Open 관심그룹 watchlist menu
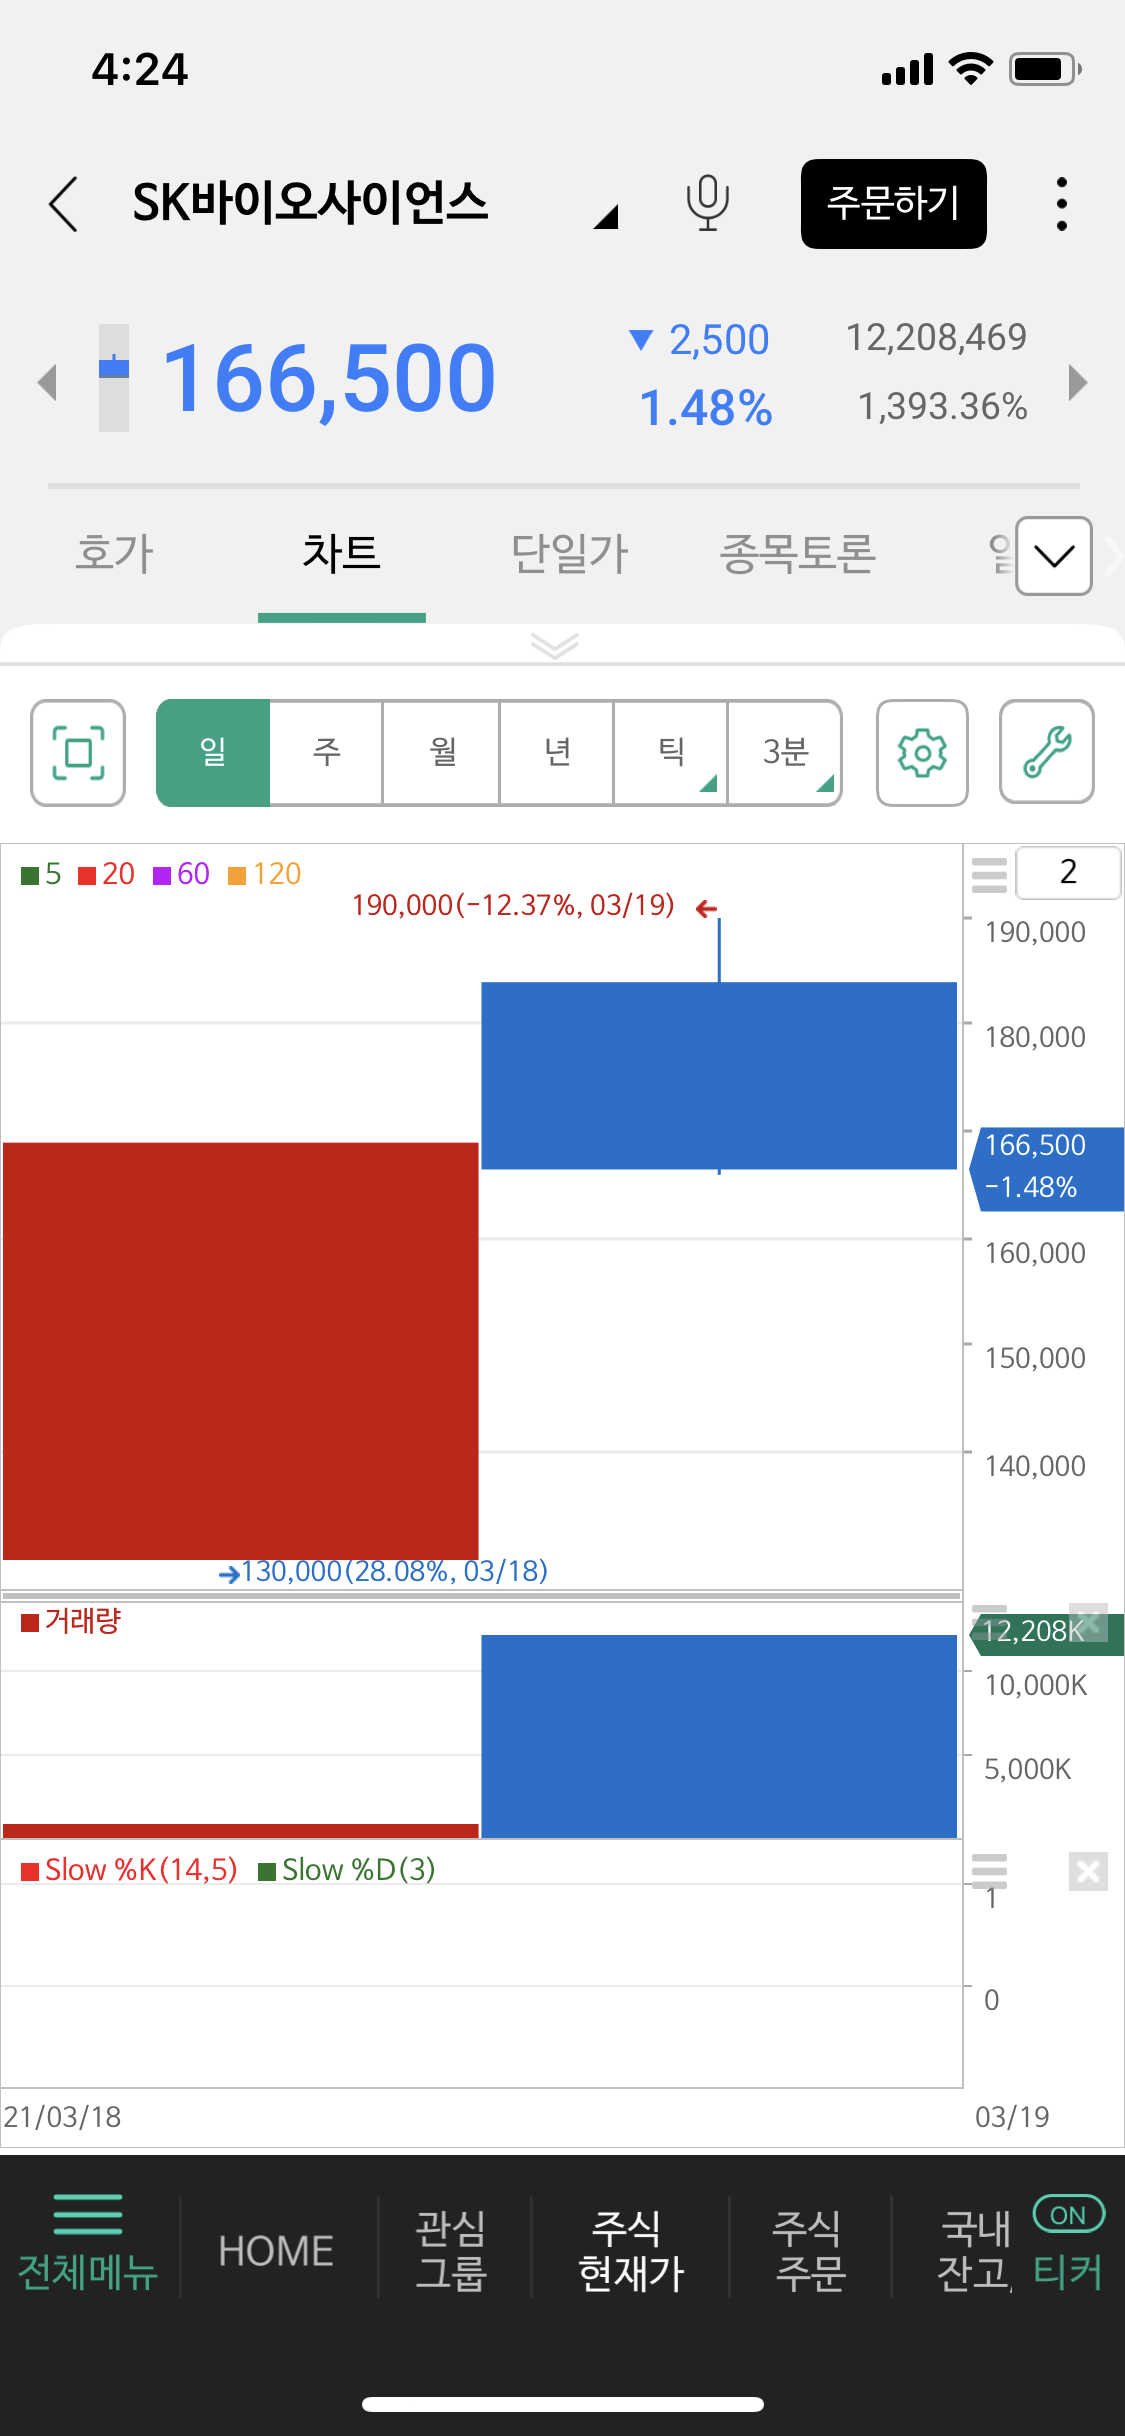 coord(451,2250)
